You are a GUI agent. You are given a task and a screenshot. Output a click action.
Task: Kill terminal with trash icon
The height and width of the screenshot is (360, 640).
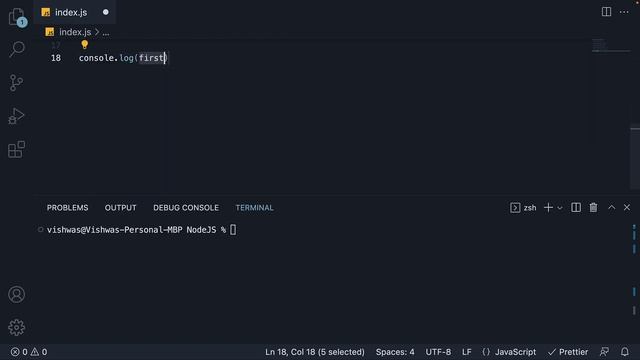click(x=593, y=208)
